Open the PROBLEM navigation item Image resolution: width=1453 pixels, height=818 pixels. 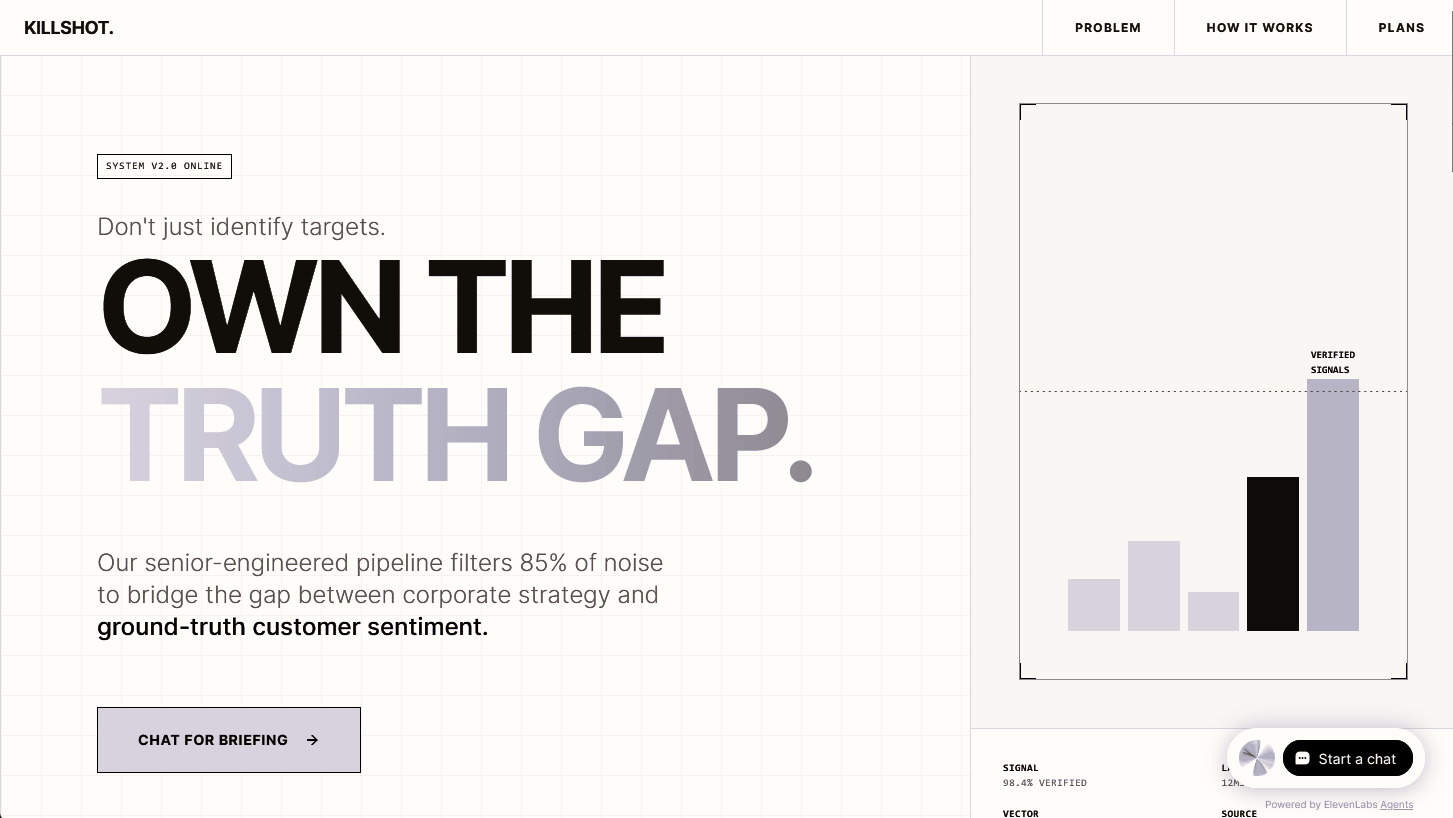1108,27
